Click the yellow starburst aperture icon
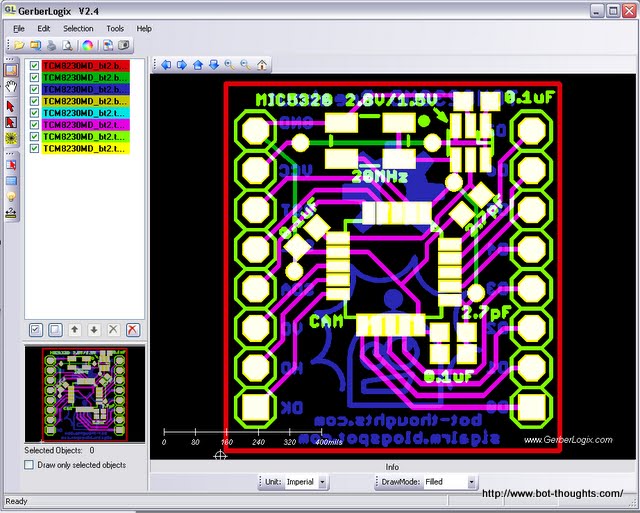The image size is (640, 513). click(11, 138)
